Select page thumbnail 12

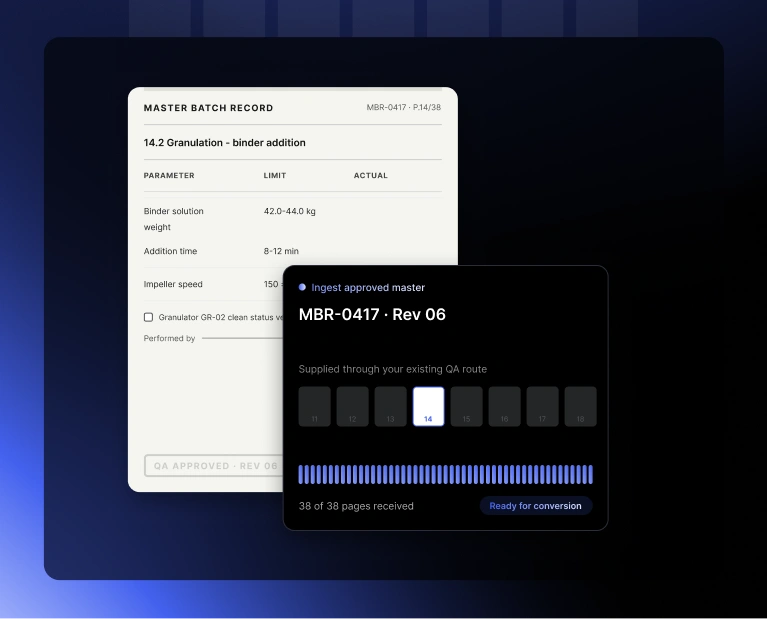pyautogui.click(x=352, y=407)
